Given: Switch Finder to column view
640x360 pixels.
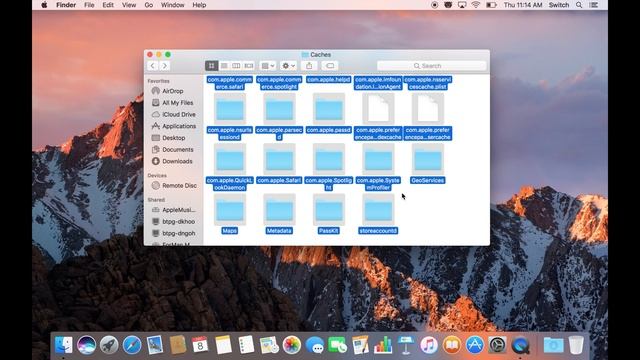Looking at the screenshot, I should (236, 66).
